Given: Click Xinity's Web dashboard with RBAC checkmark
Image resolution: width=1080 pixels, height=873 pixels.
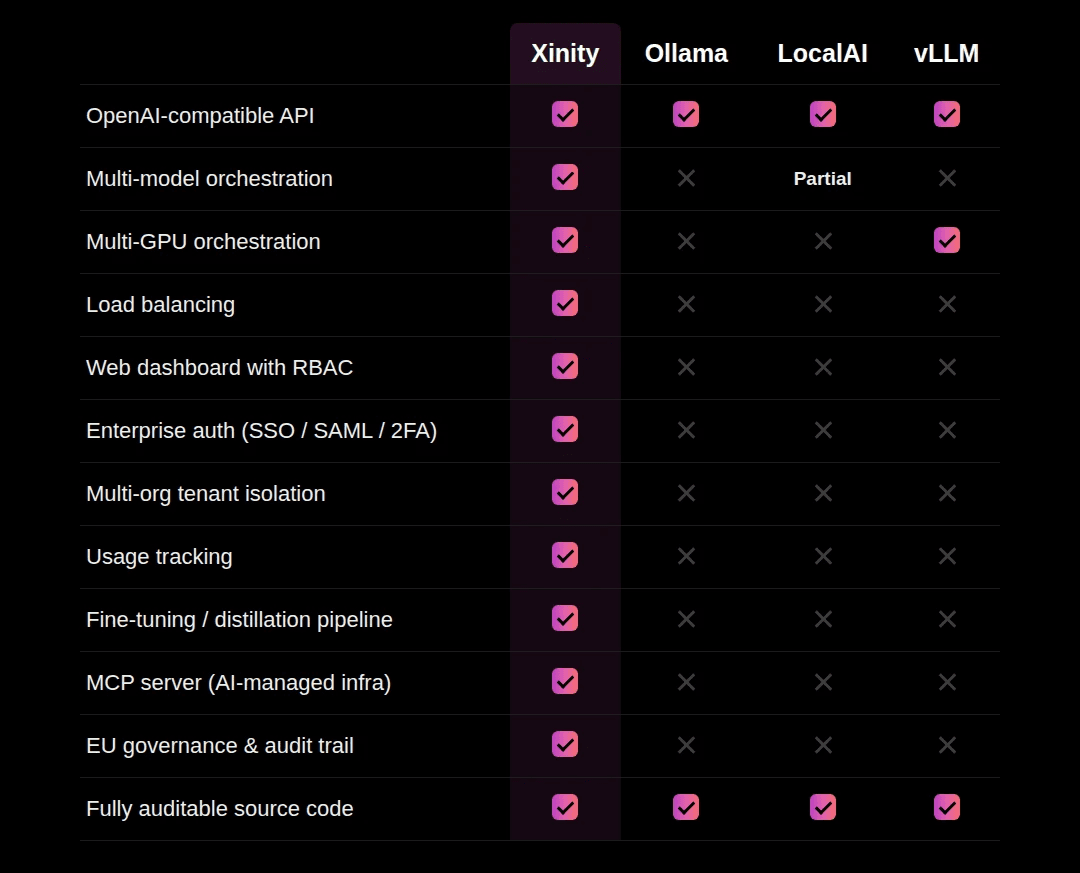Looking at the screenshot, I should (565, 367).
